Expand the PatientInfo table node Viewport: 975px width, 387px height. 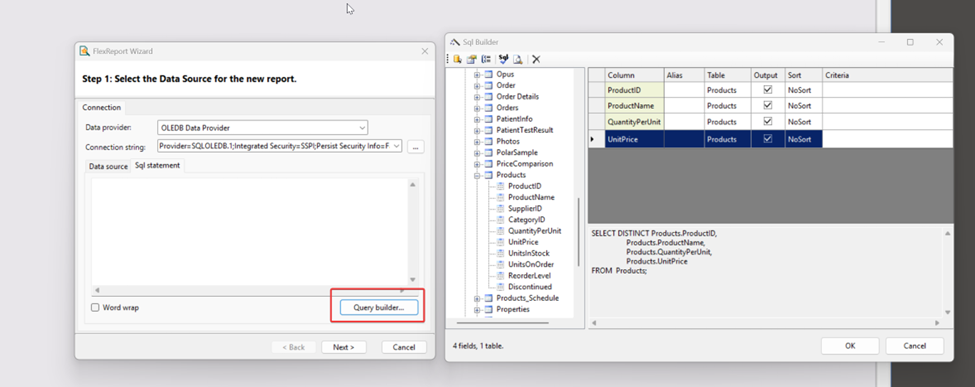(477, 119)
